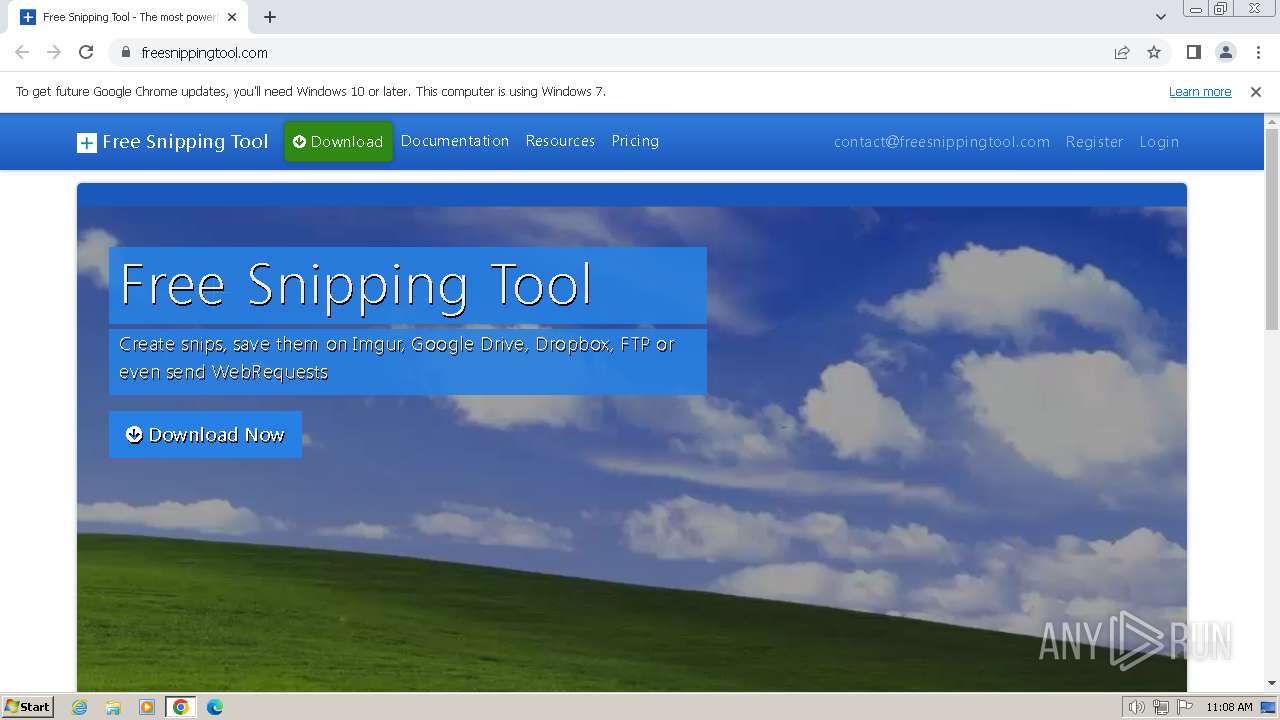Viewport: 1280px width, 720px height.
Task: Open the Register link
Action: click(1094, 142)
